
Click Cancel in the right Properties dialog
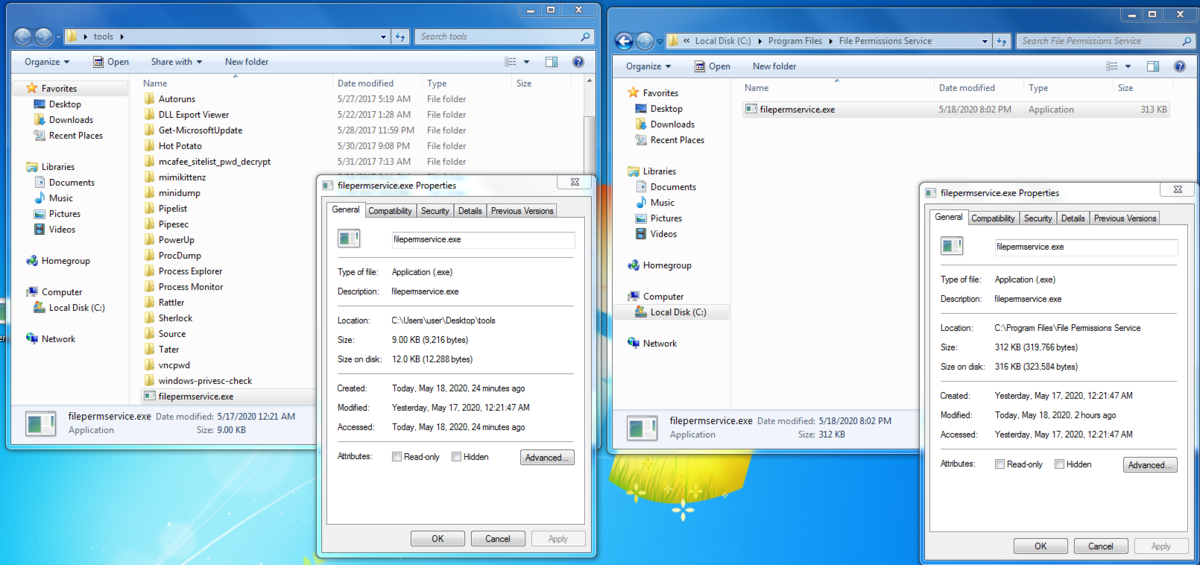(x=1101, y=546)
